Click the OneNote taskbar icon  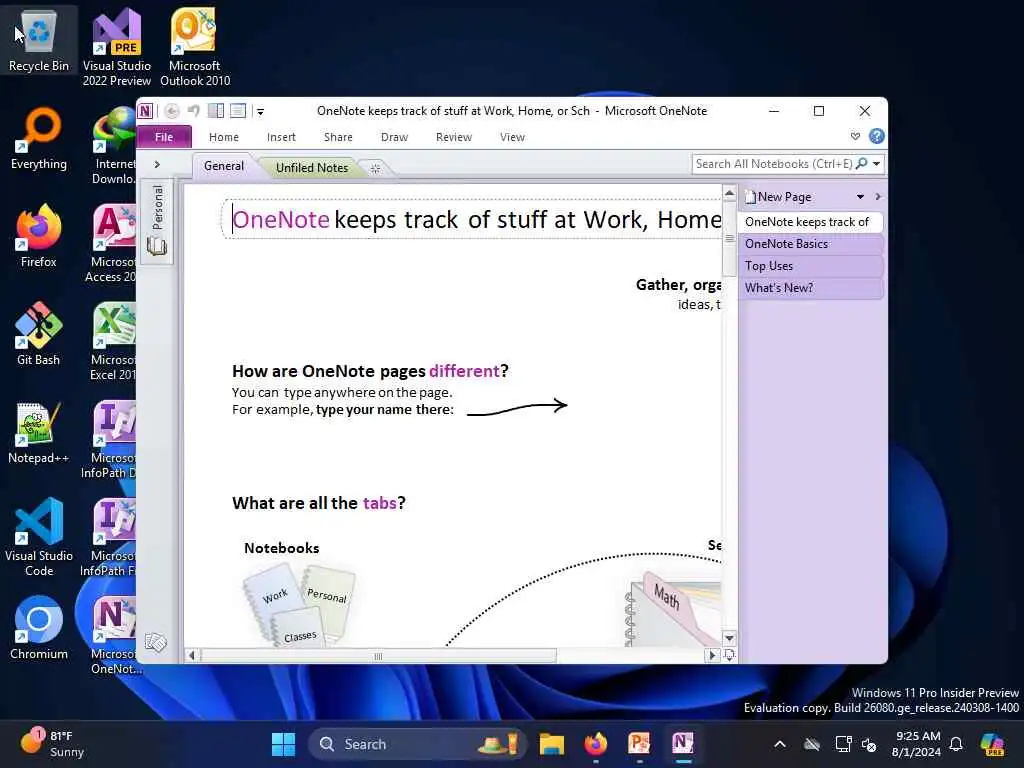(x=682, y=744)
